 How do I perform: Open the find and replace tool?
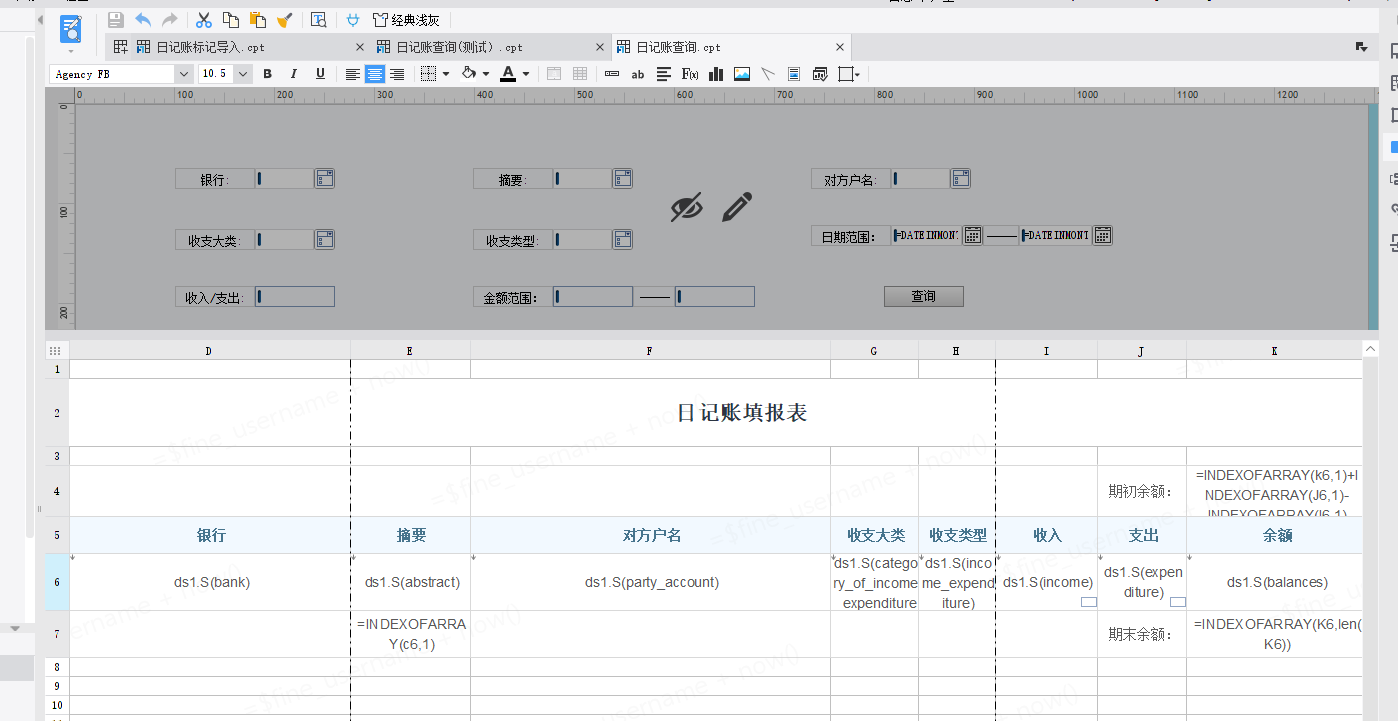point(319,20)
